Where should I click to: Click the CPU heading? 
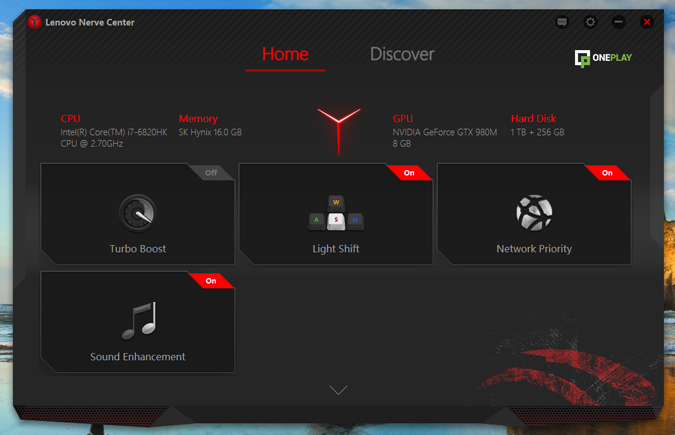71,118
